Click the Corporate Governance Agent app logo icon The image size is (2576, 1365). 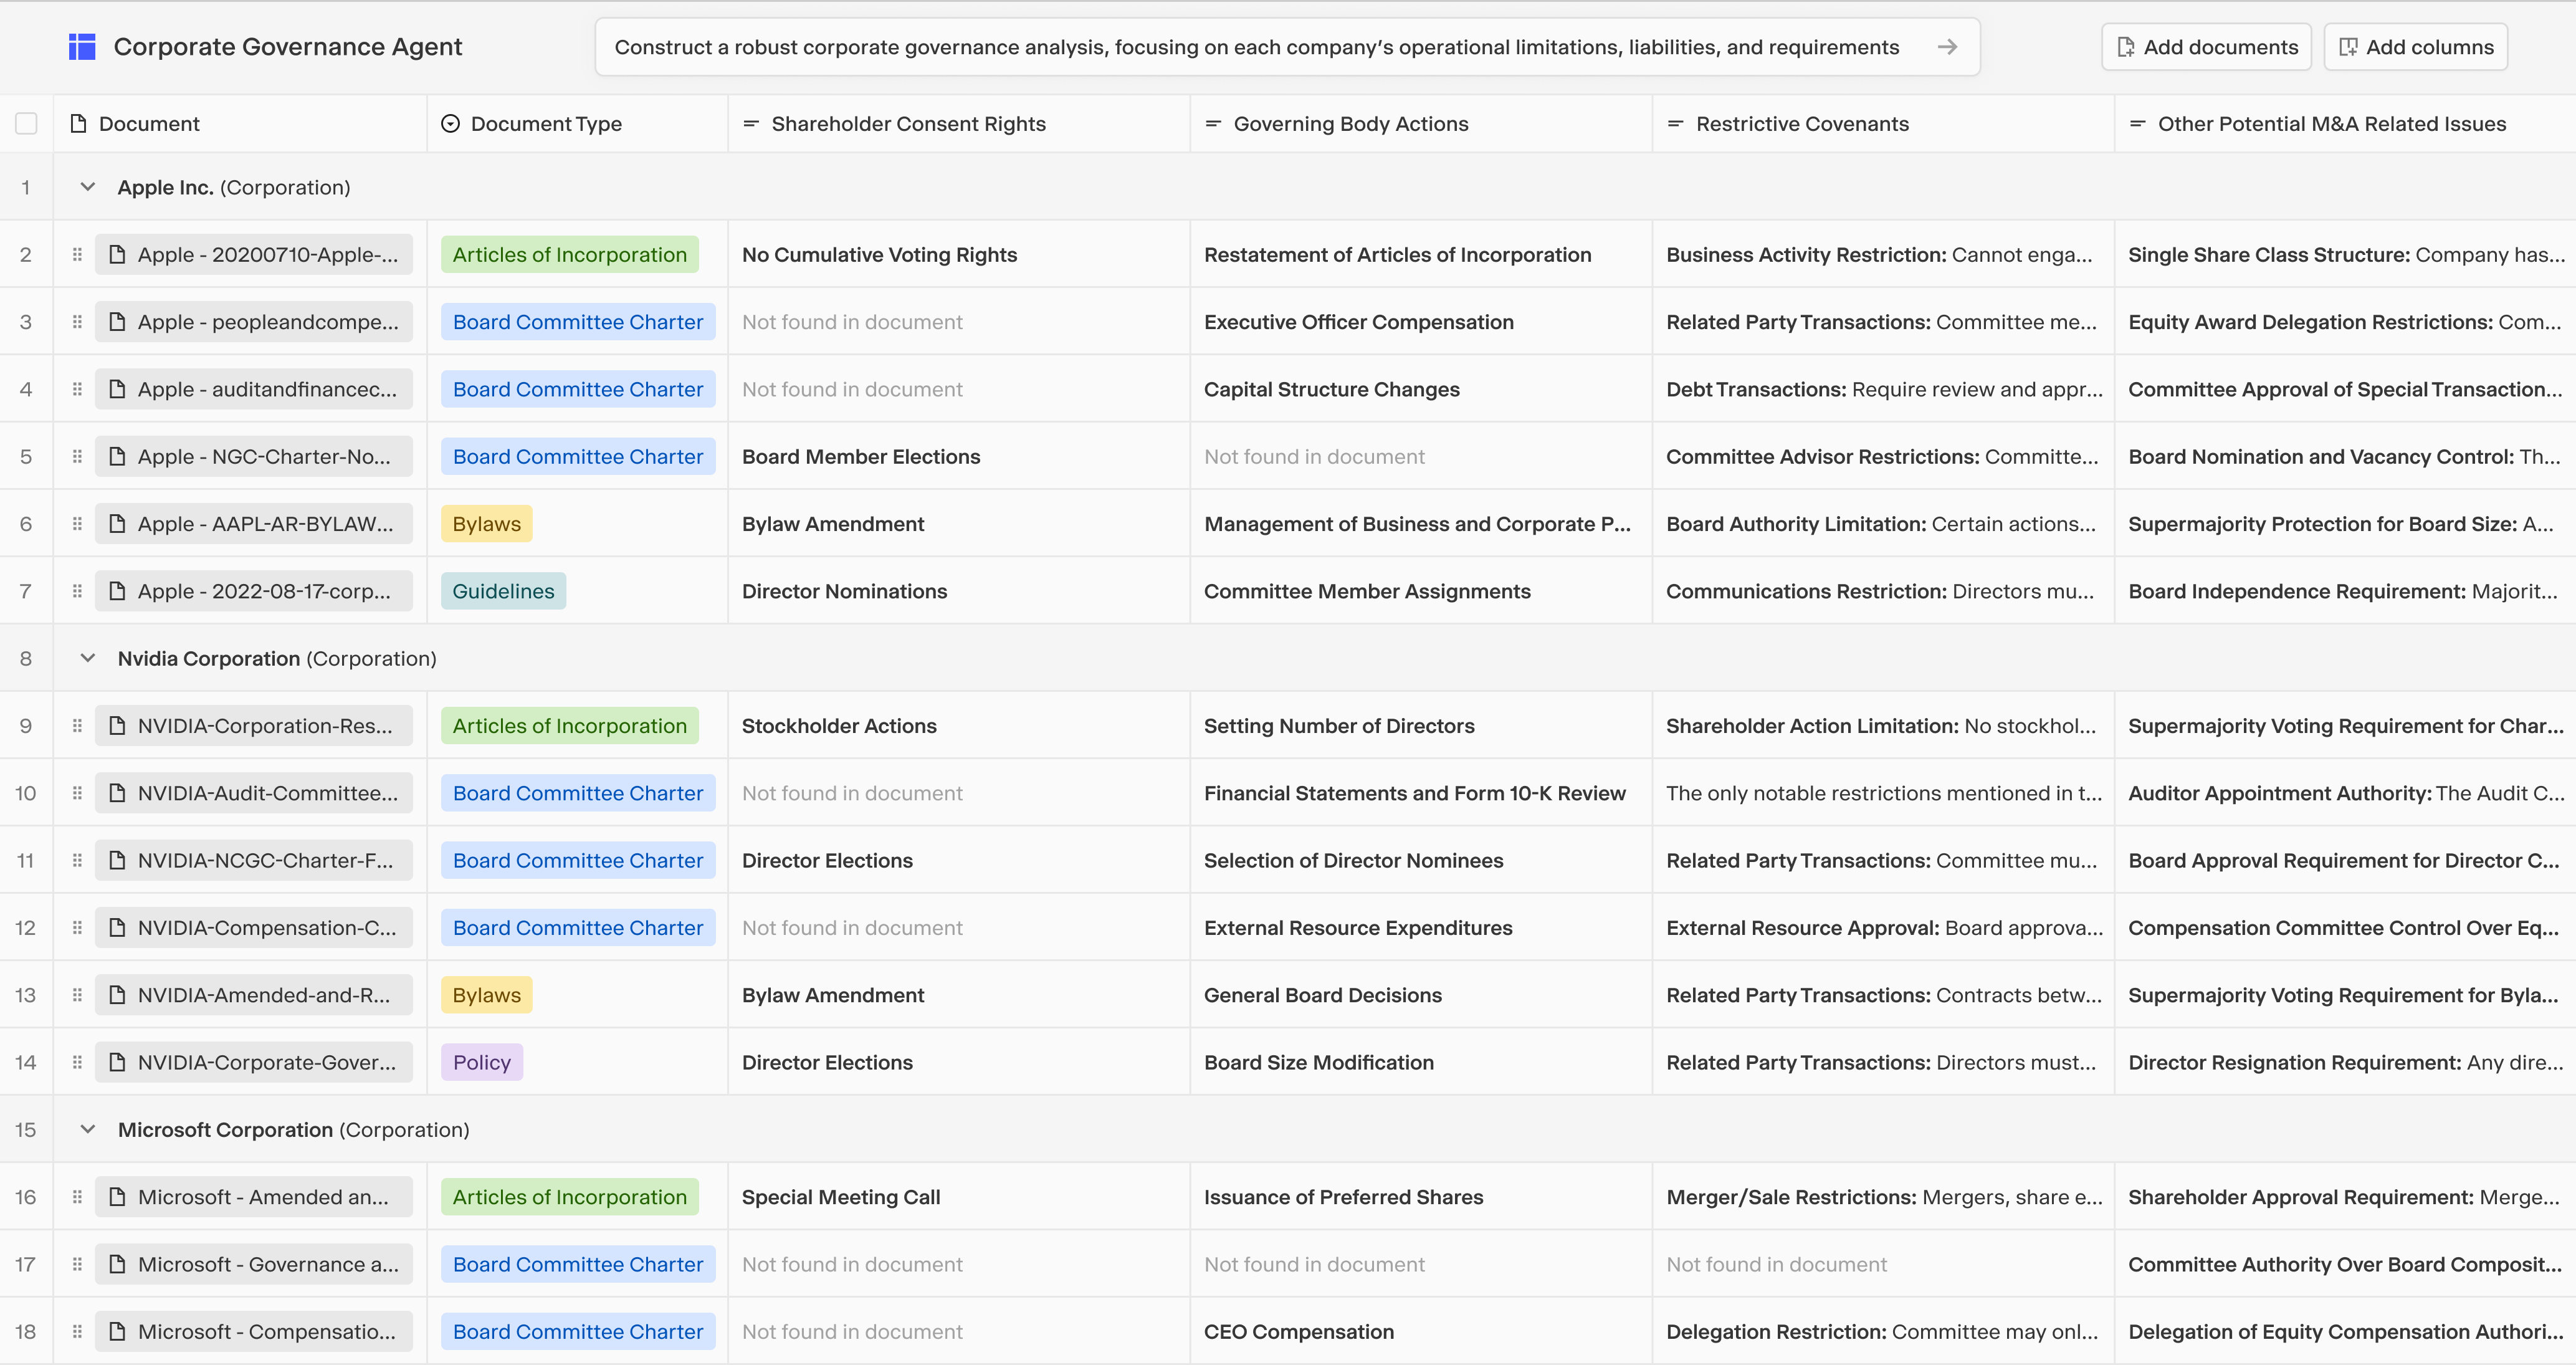click(81, 46)
